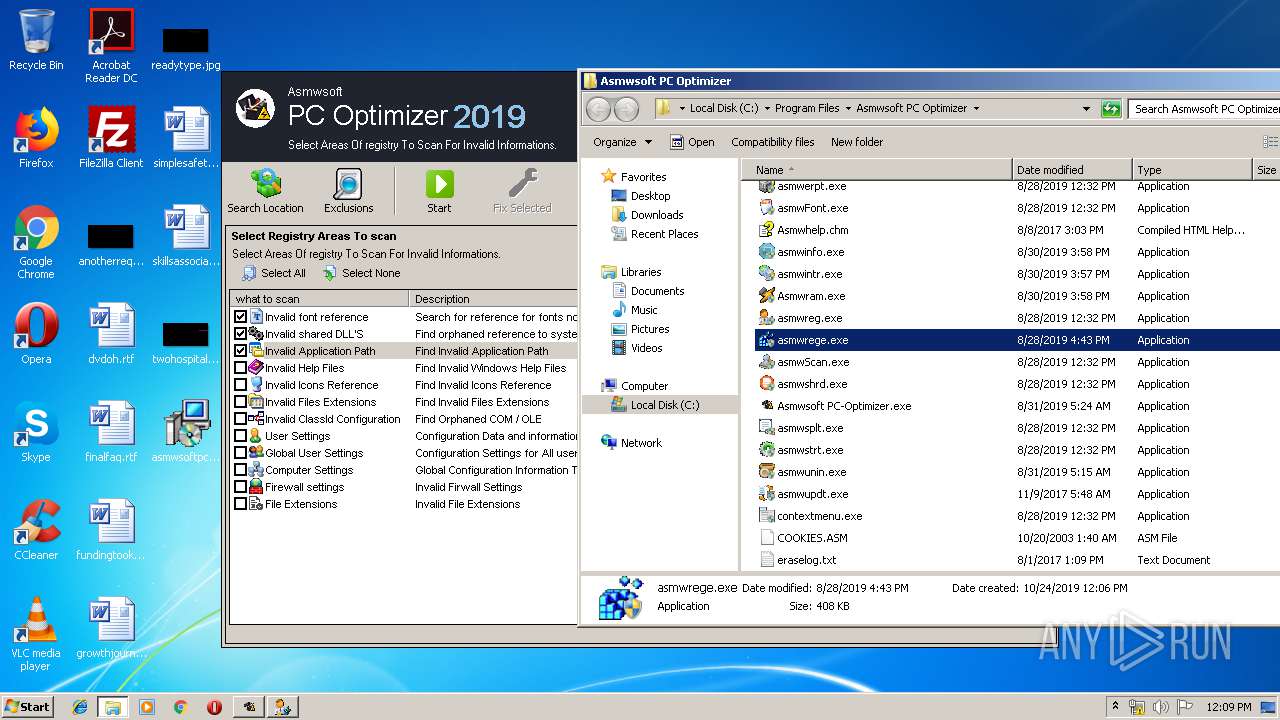
Task: Create a New folder
Action: coord(856,142)
